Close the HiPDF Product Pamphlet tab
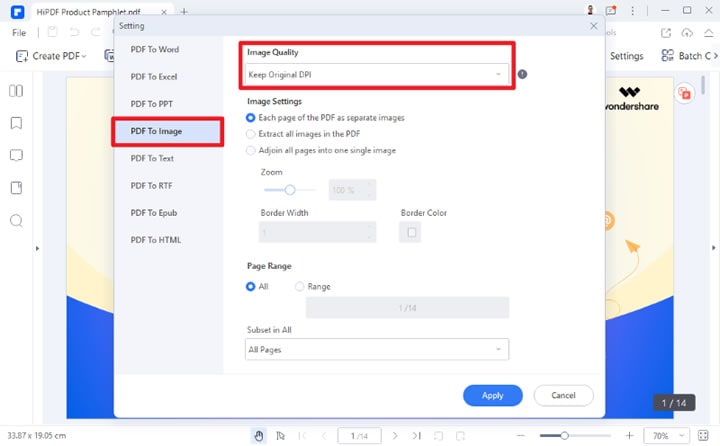 click(x=164, y=12)
